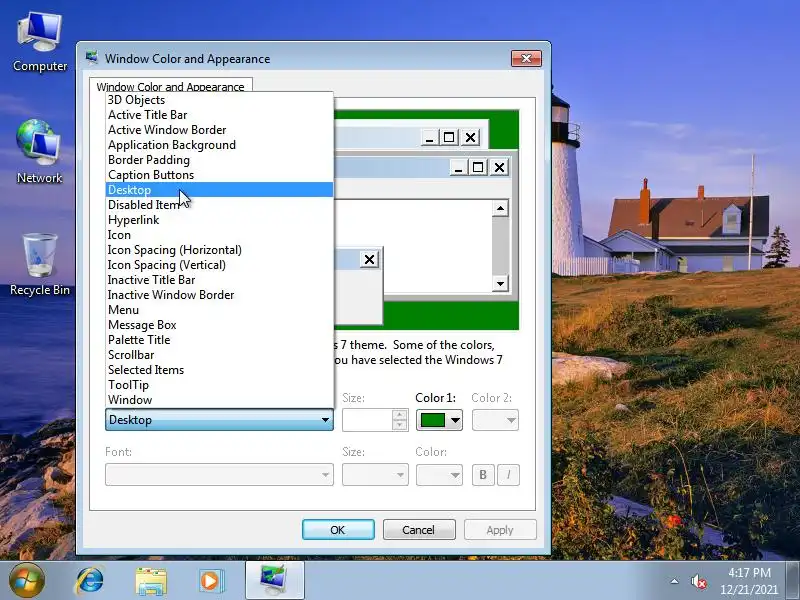Choose Icon Spacing (Vertical)
This screenshot has width=800, height=600.
coord(219,265)
